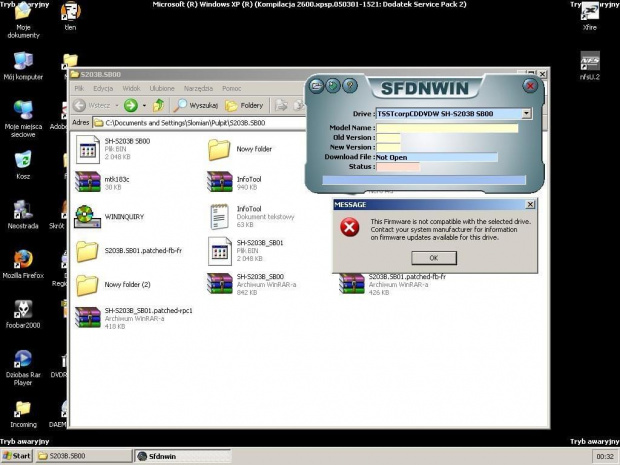The image size is (620, 465).
Task: Open the Edycja menu
Action: point(103,89)
